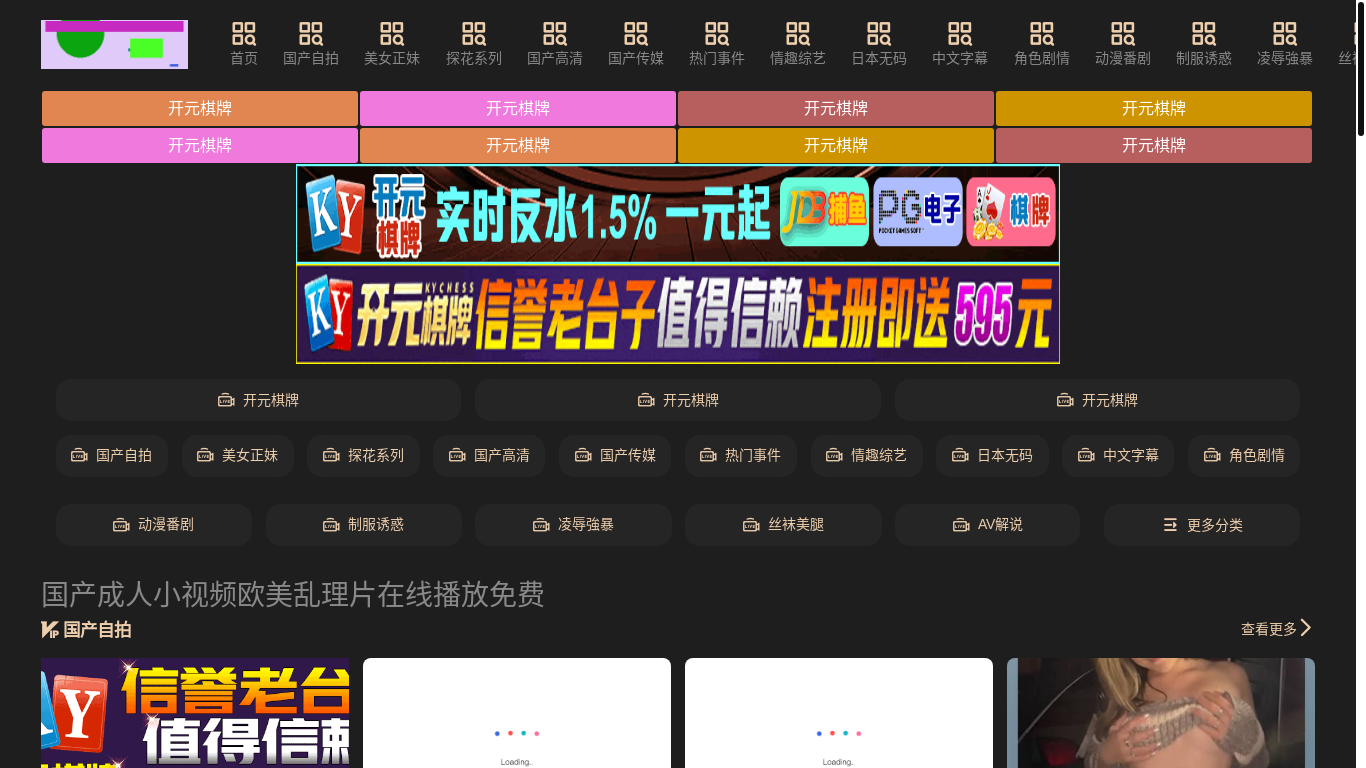Viewport: 1366px width, 768px height.
Task: Click the rightmost wide 开元棋牌 pill link
Action: (1097, 400)
